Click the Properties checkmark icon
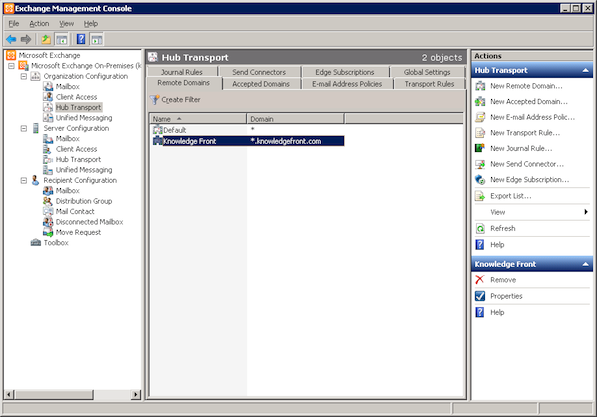The height and width of the screenshot is (417, 597). 480,296
